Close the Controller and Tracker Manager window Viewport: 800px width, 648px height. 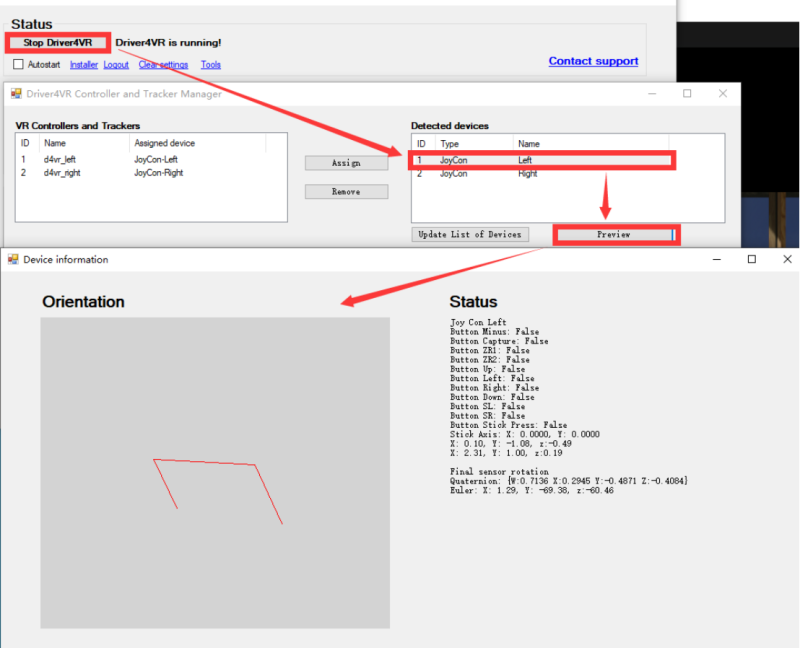[723, 94]
